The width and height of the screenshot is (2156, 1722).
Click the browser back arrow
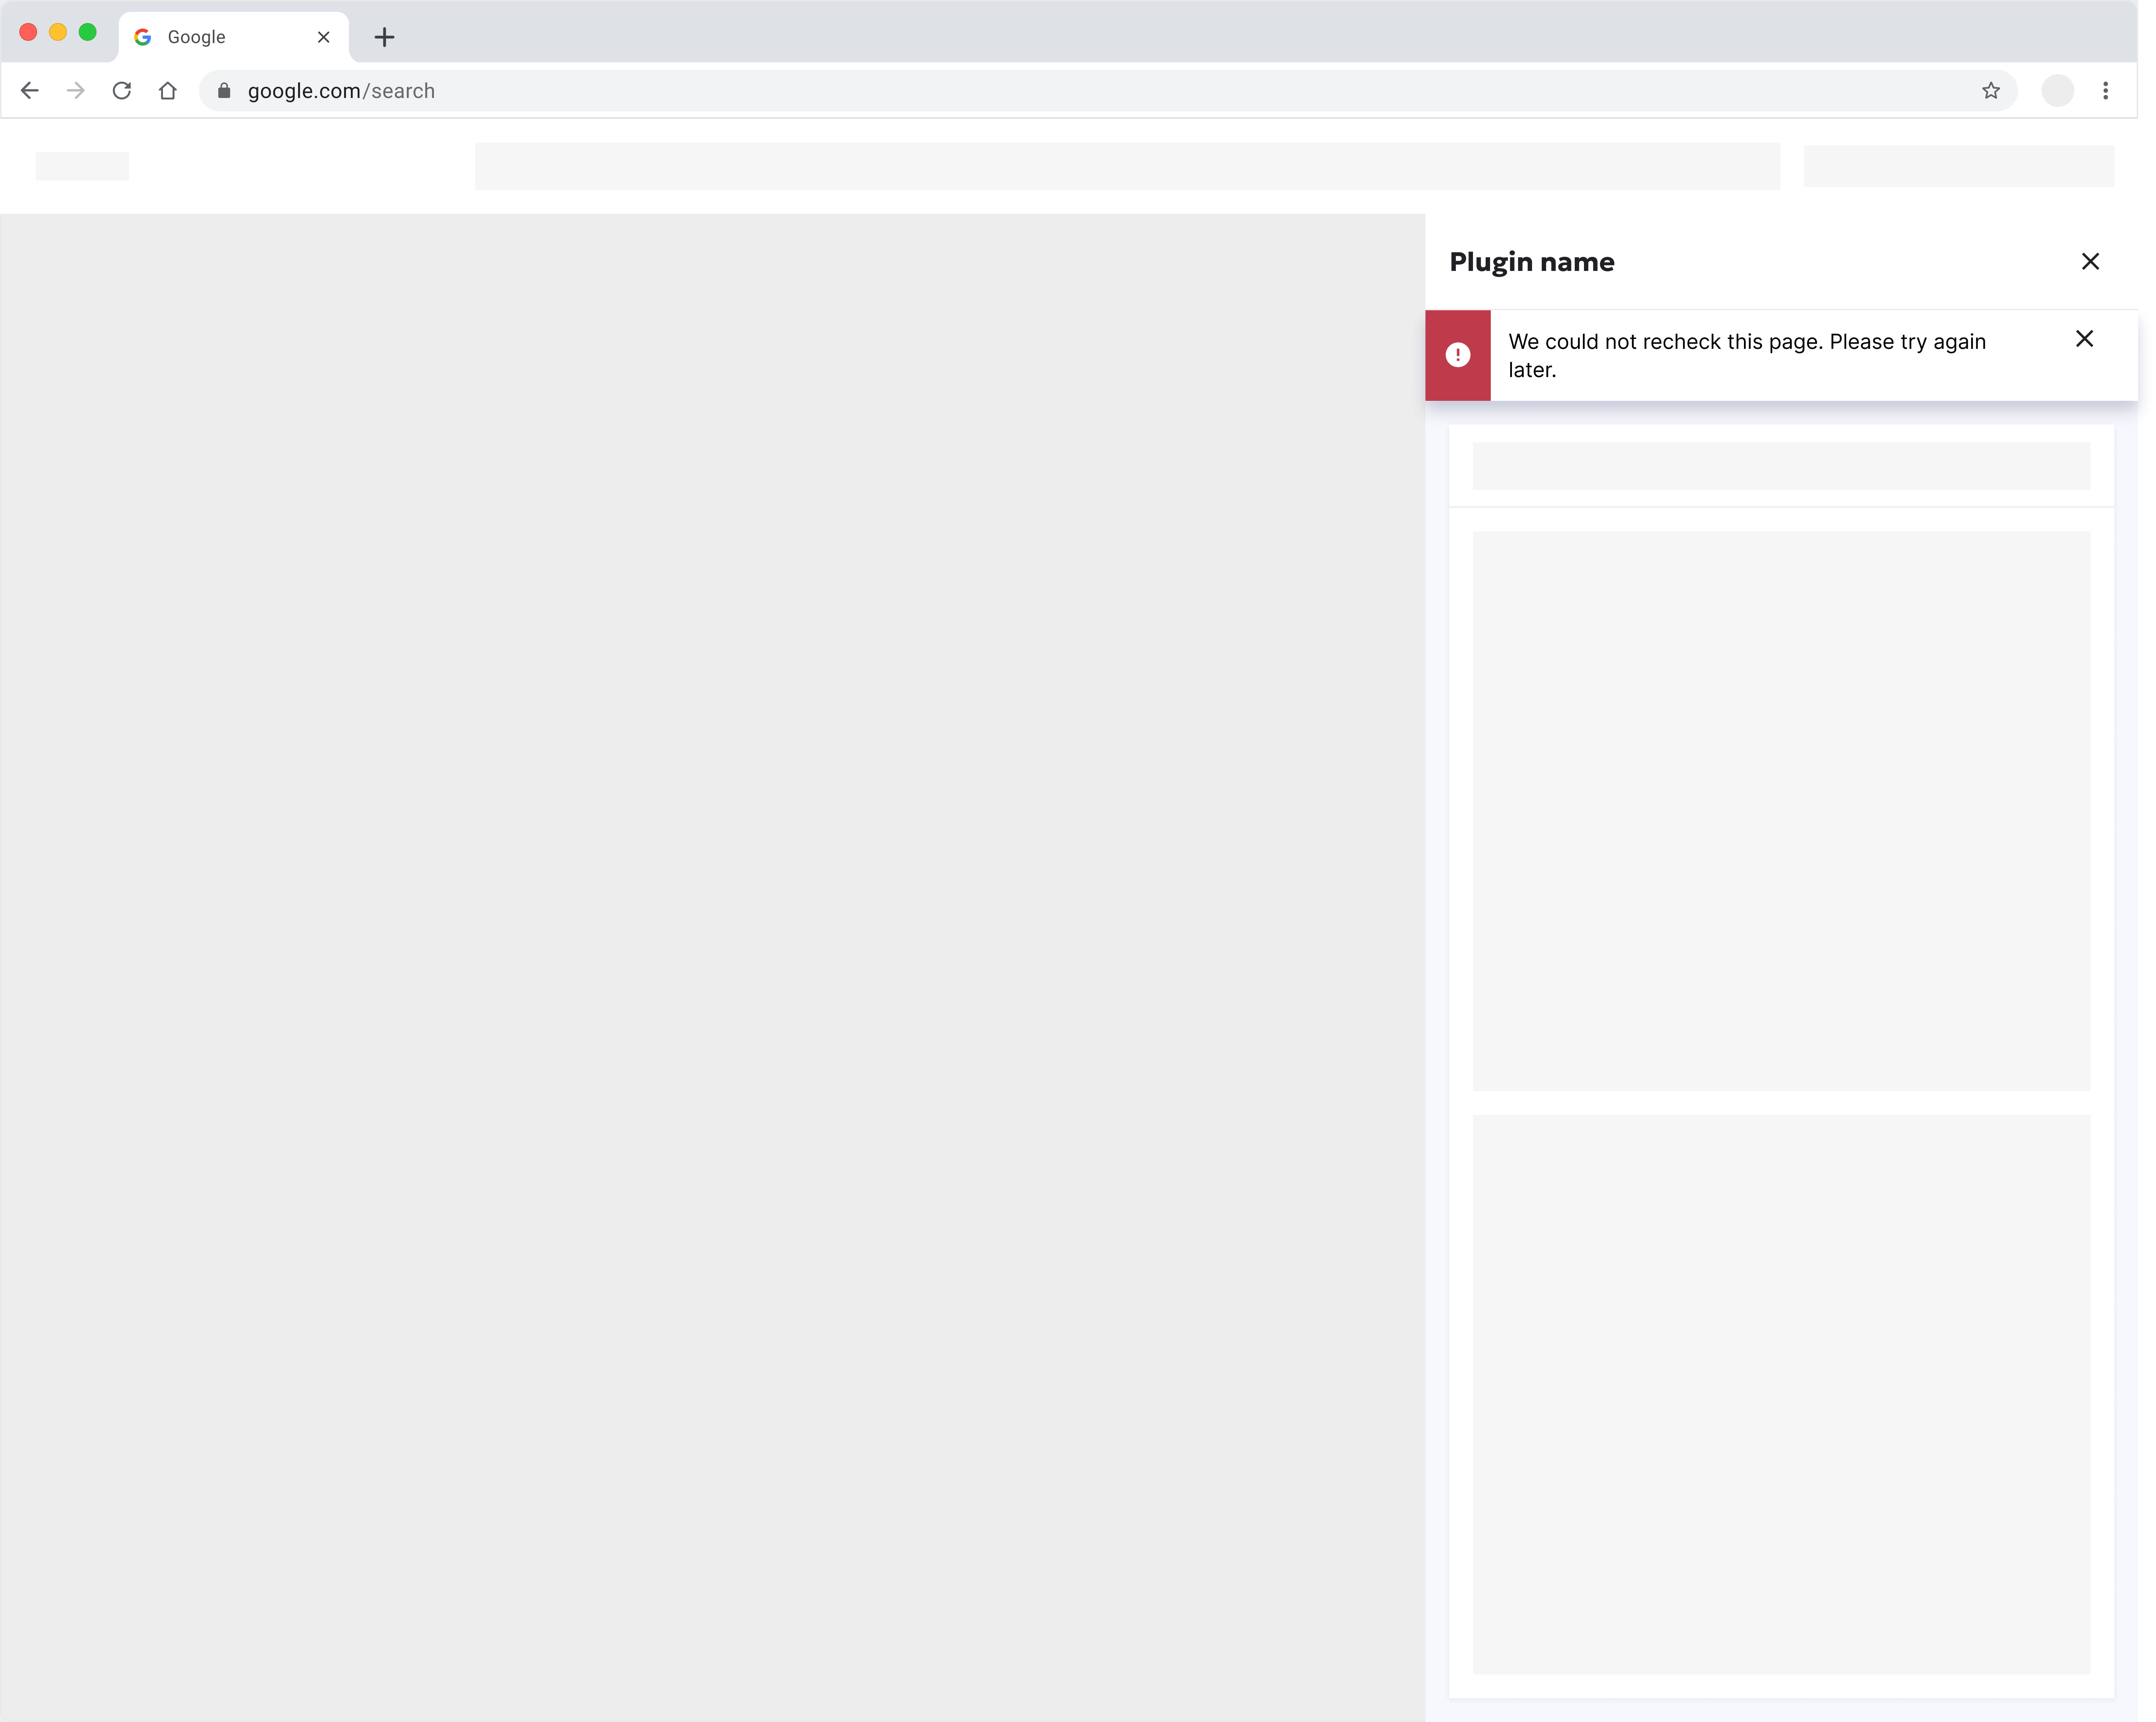point(30,91)
